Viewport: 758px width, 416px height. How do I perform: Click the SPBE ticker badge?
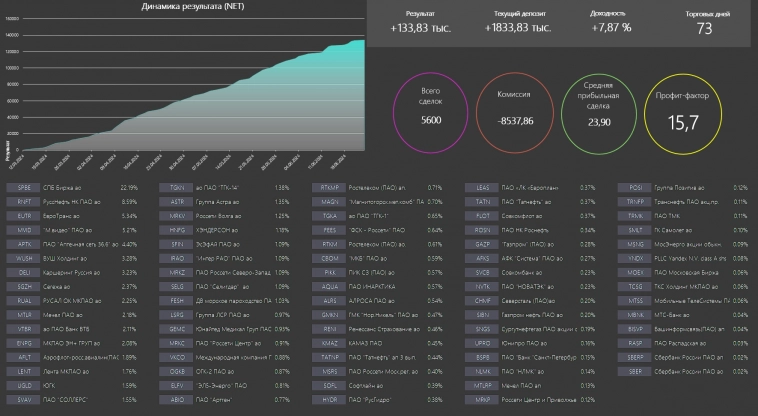coord(24,187)
